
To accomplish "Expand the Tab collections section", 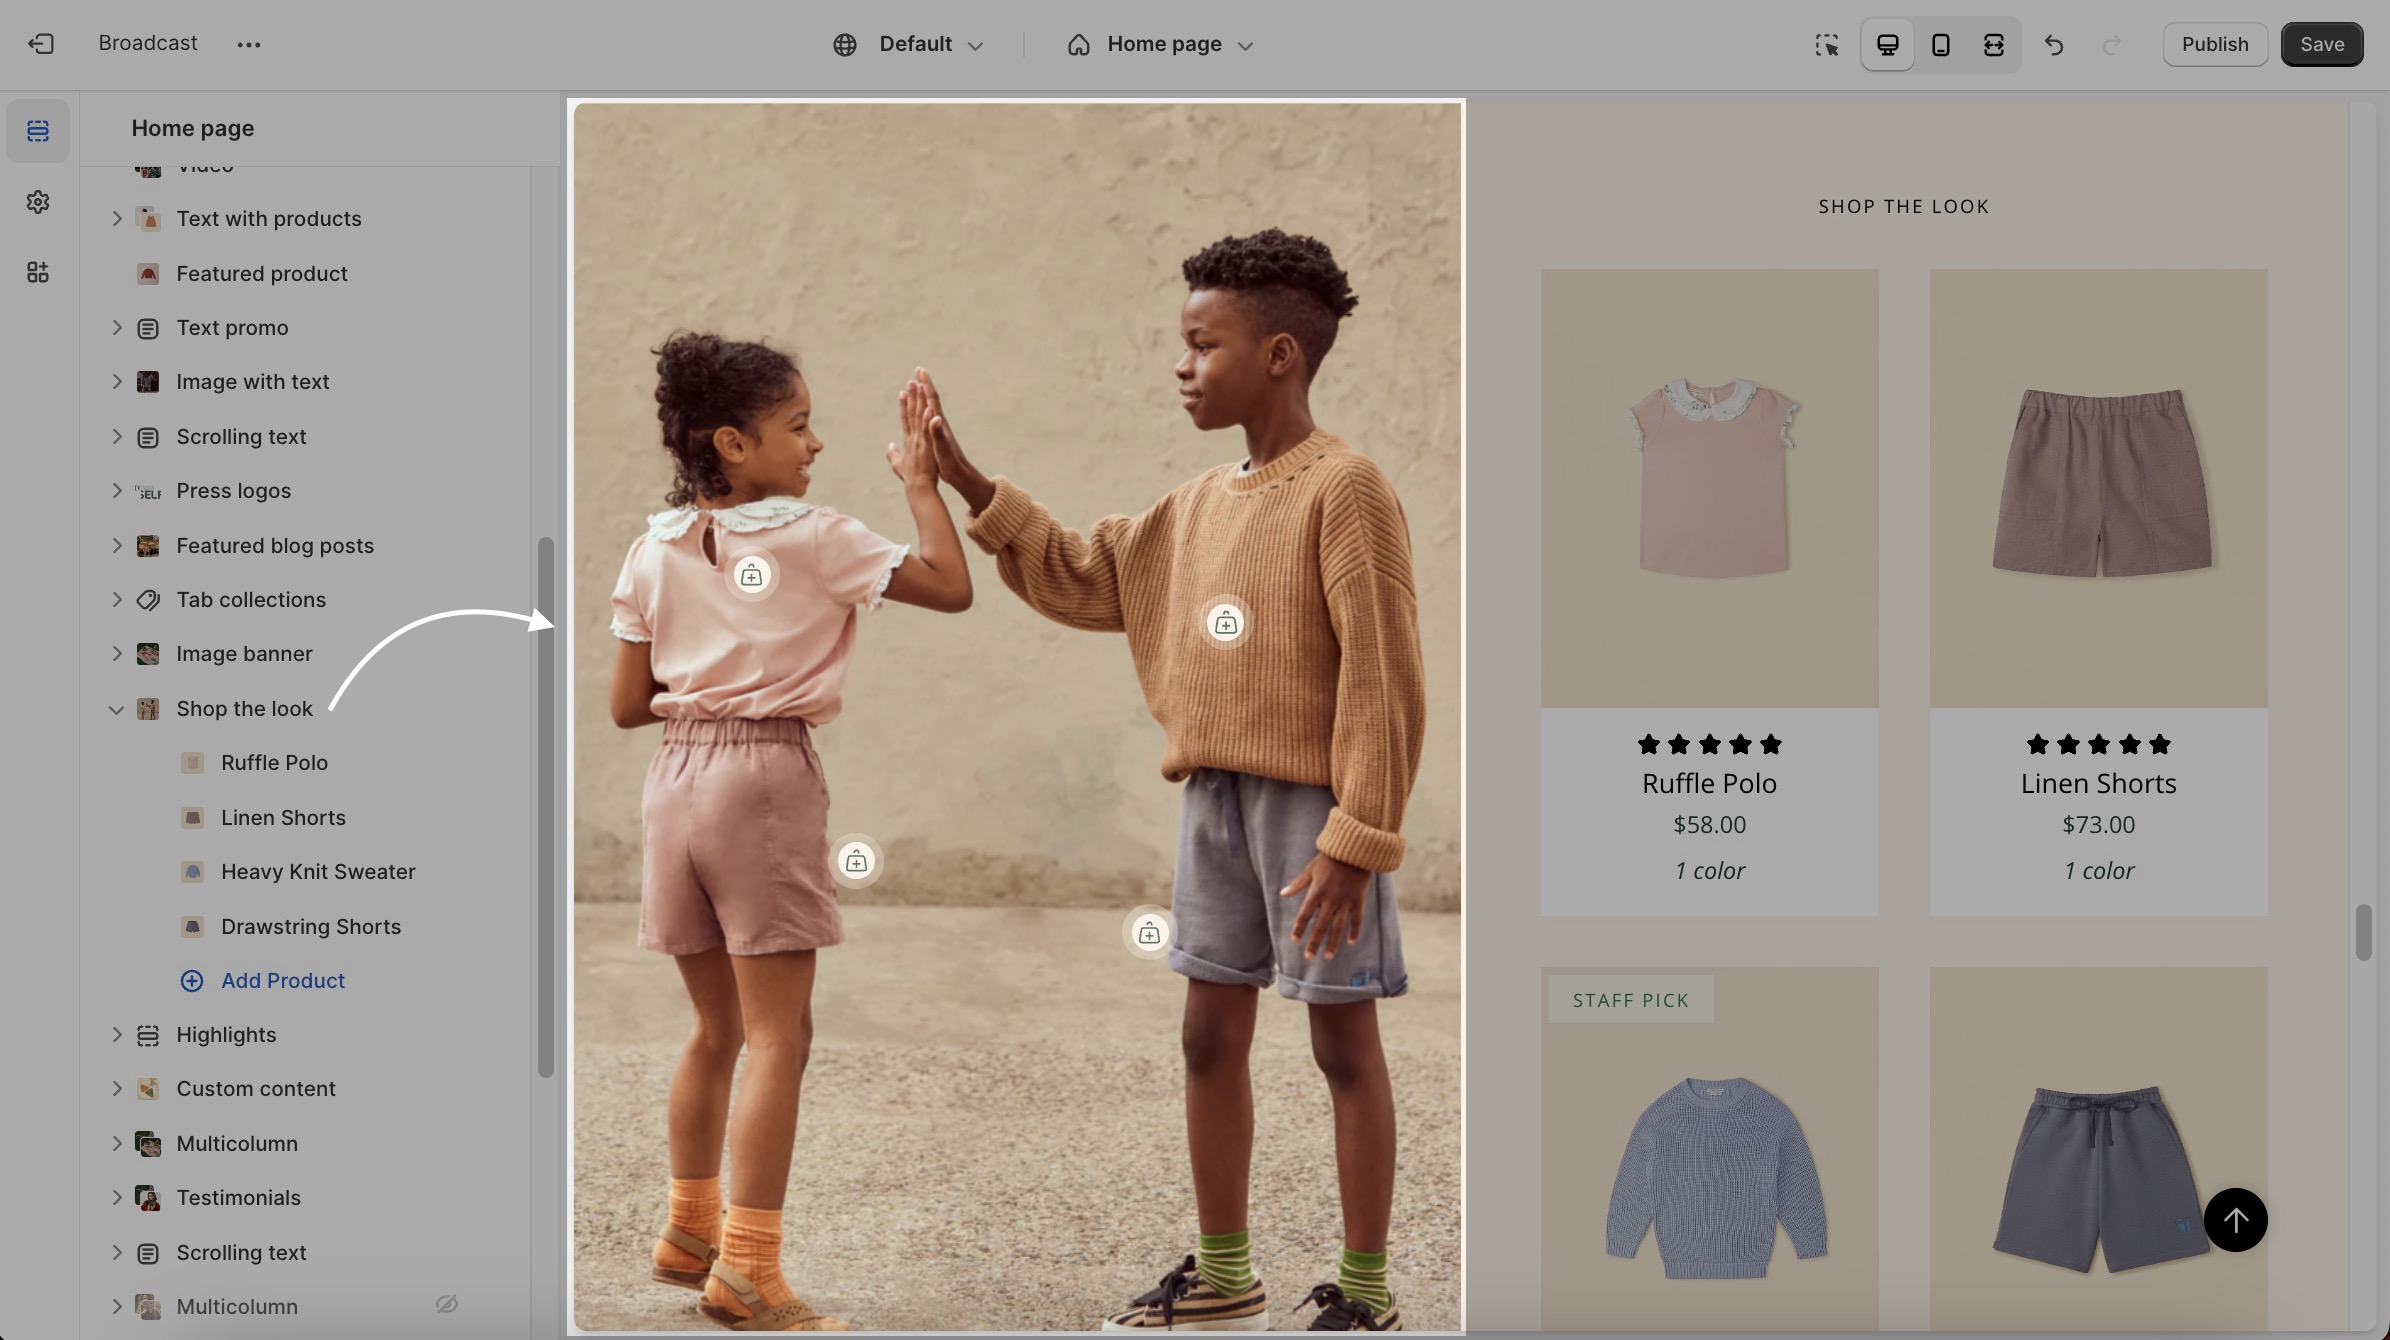I will (x=116, y=600).
